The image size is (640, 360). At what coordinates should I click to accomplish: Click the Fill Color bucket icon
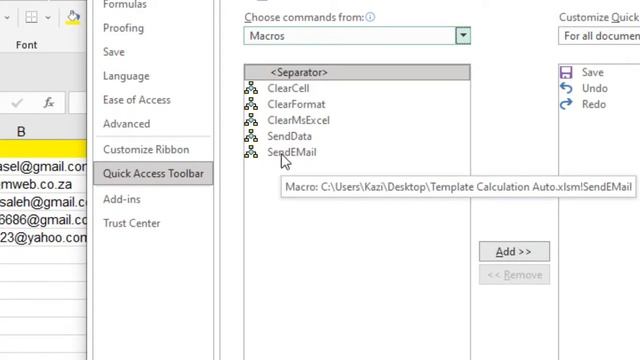pyautogui.click(x=73, y=18)
